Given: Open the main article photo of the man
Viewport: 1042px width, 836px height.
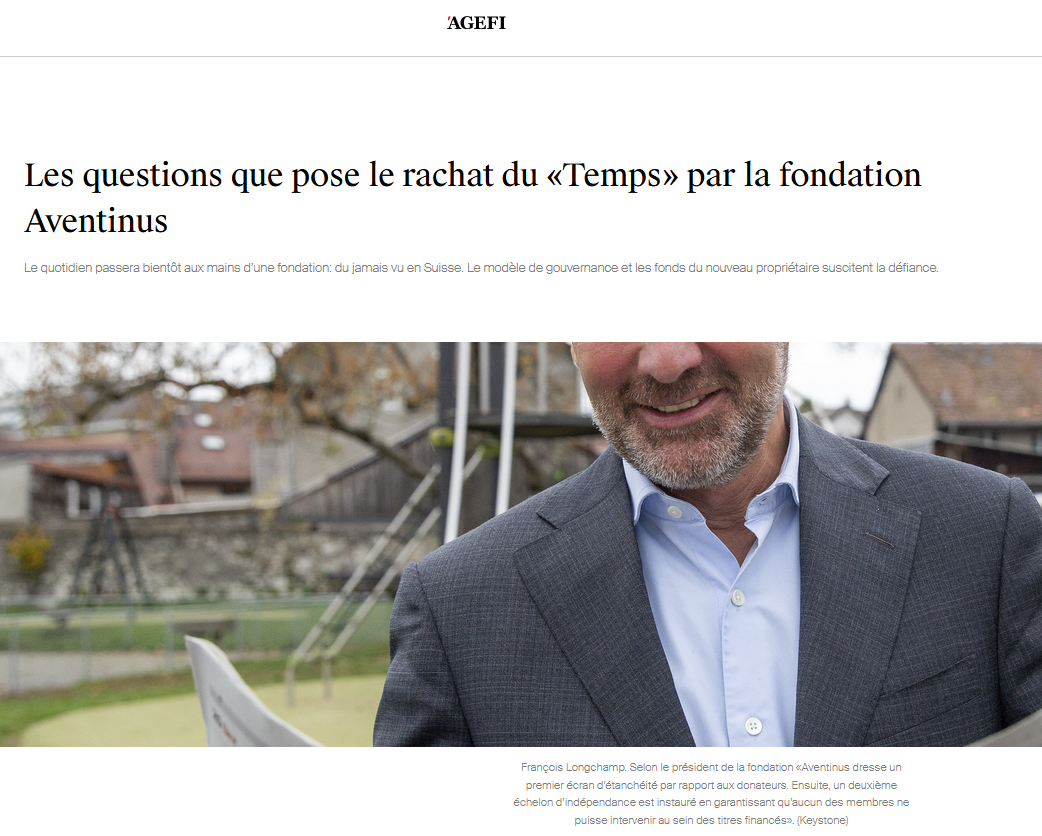Looking at the screenshot, I should point(521,544).
